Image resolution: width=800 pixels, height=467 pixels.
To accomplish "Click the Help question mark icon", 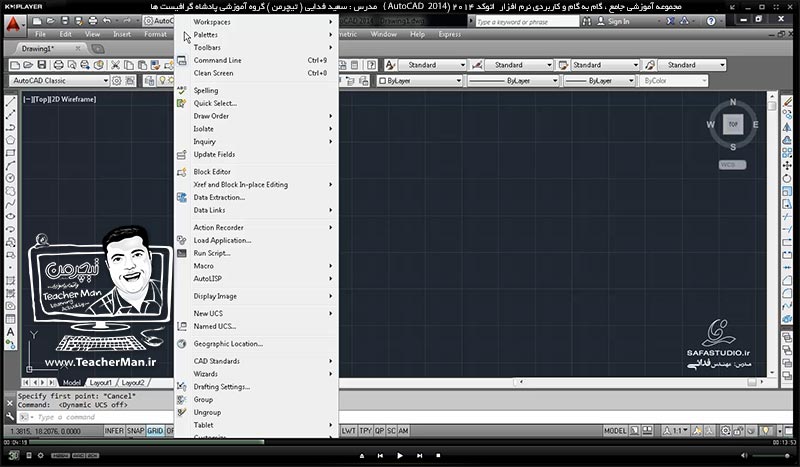I will (711, 21).
